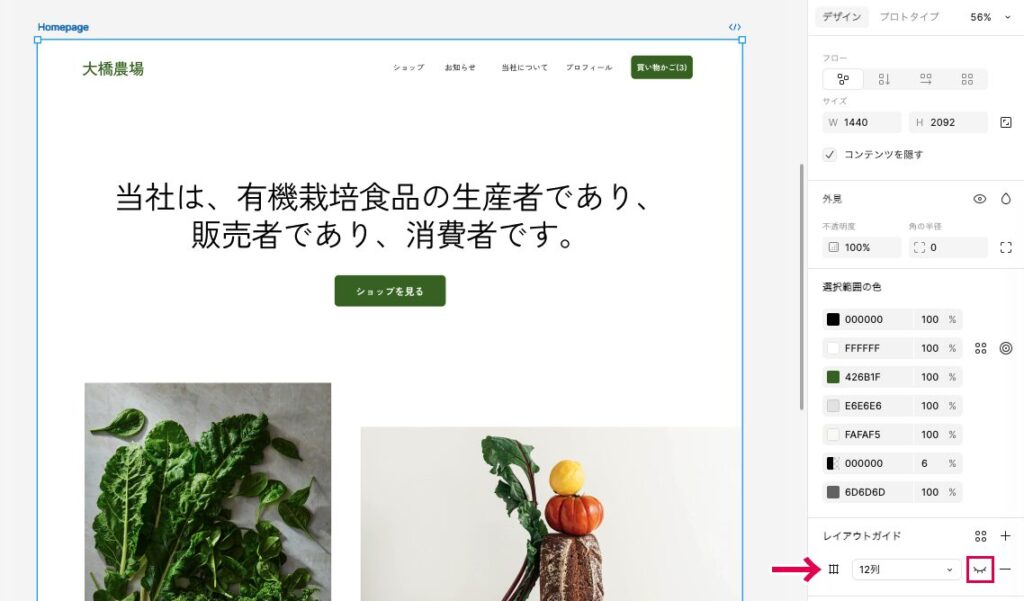1024x601 pixels.
Task: Expand individual corner radius icon
Action: (x=1006, y=247)
